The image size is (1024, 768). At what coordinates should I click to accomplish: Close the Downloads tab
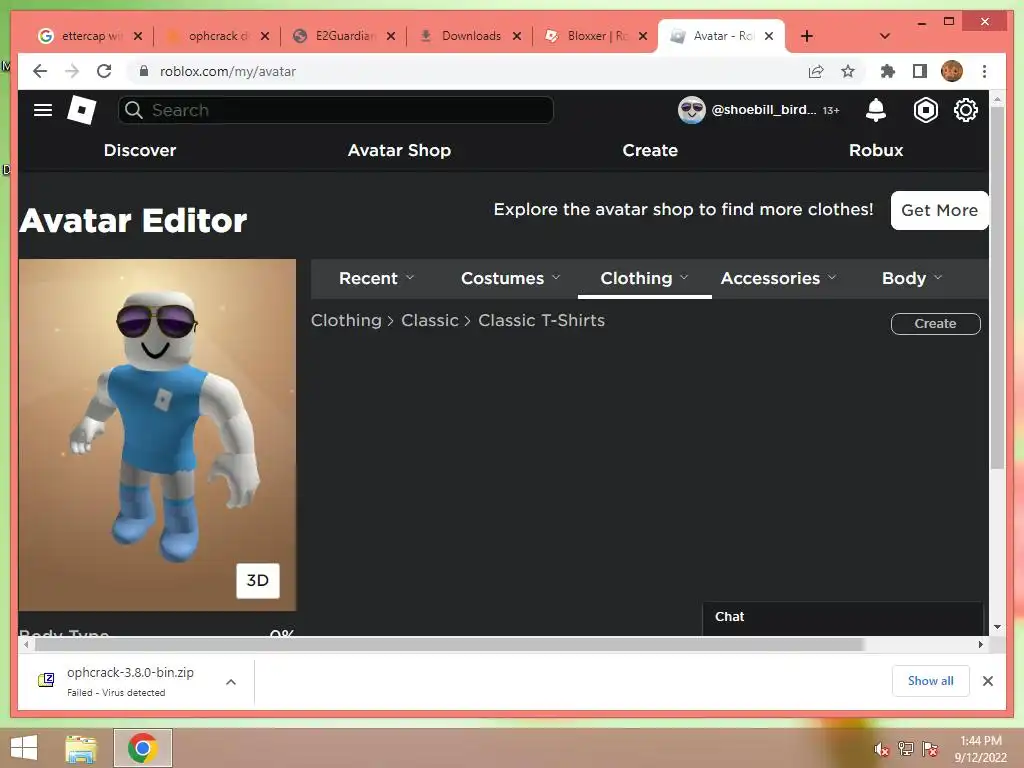517,36
